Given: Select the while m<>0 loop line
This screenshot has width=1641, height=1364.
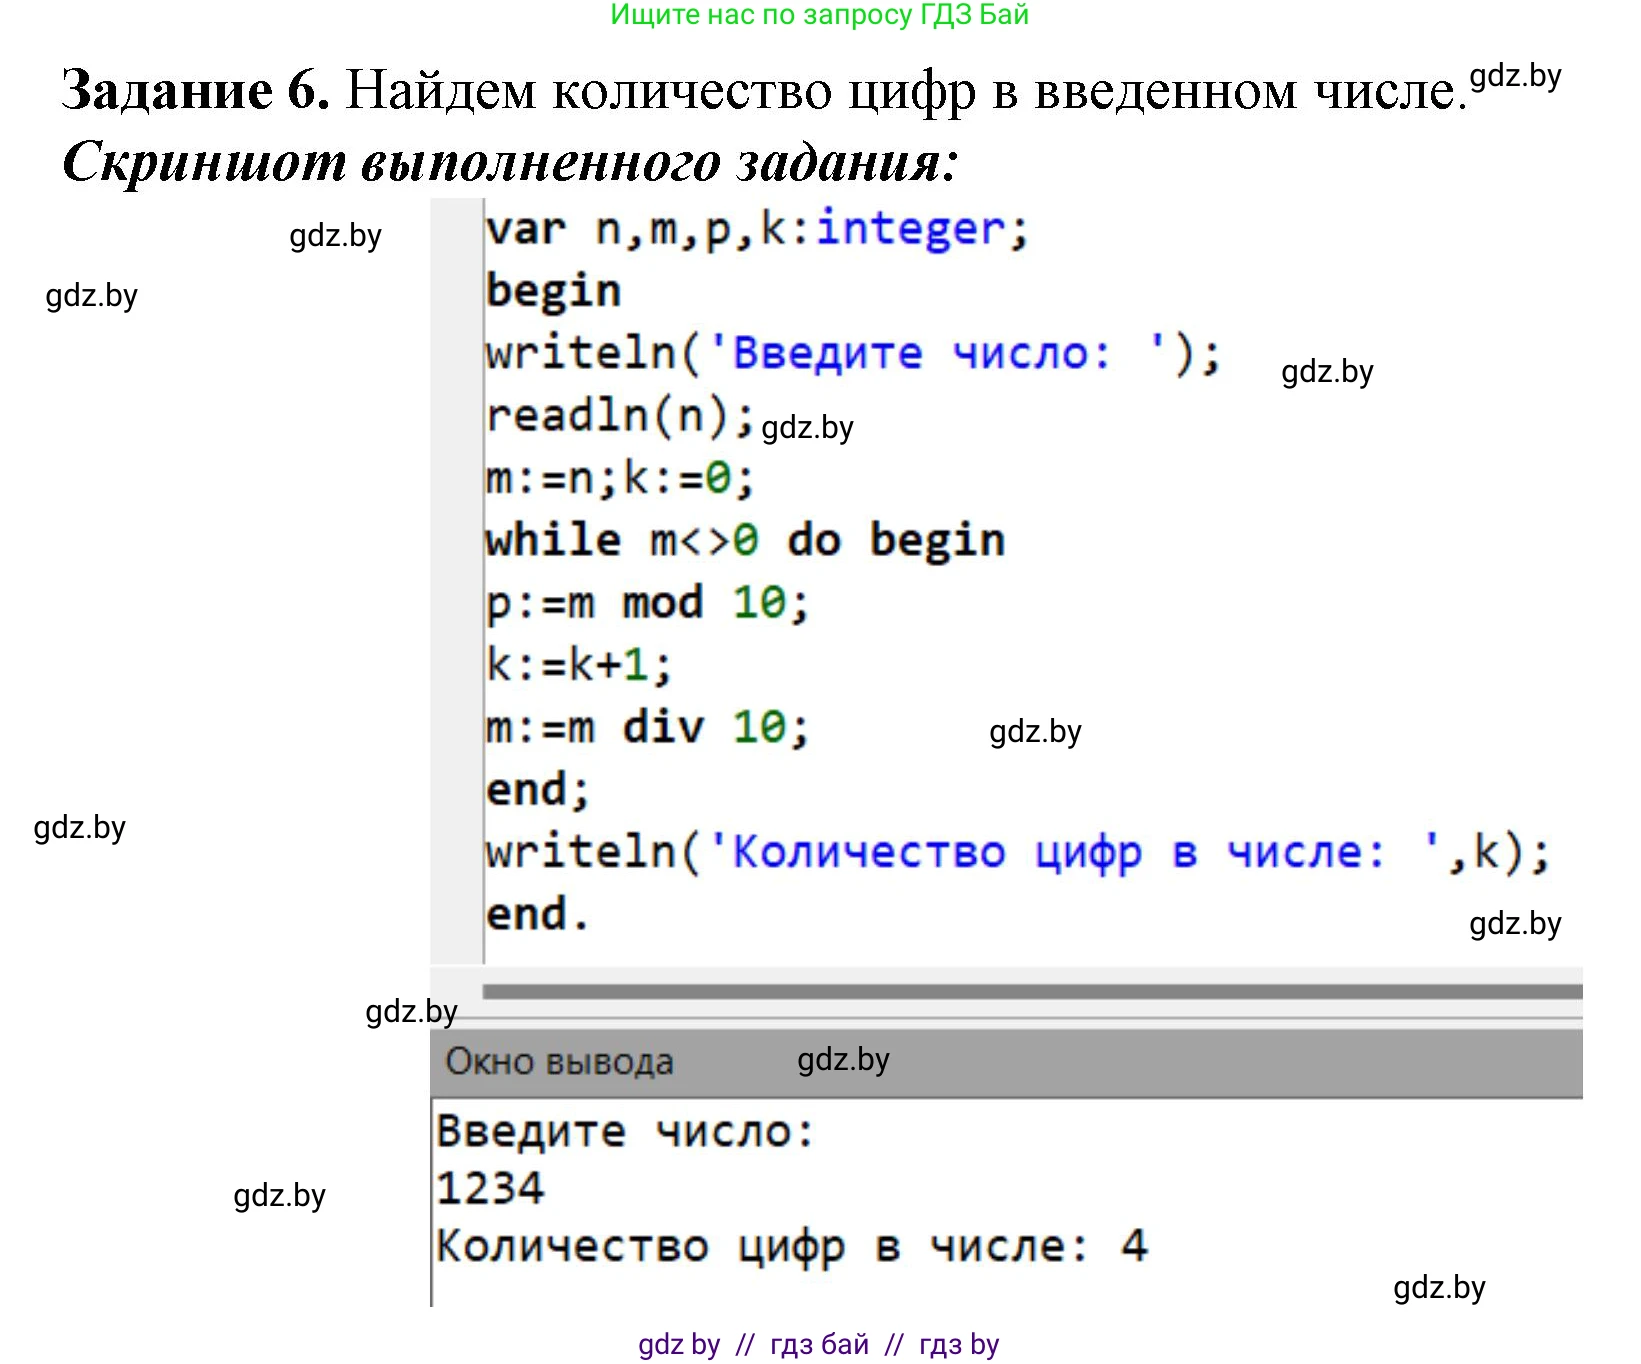Looking at the screenshot, I should tap(744, 539).
